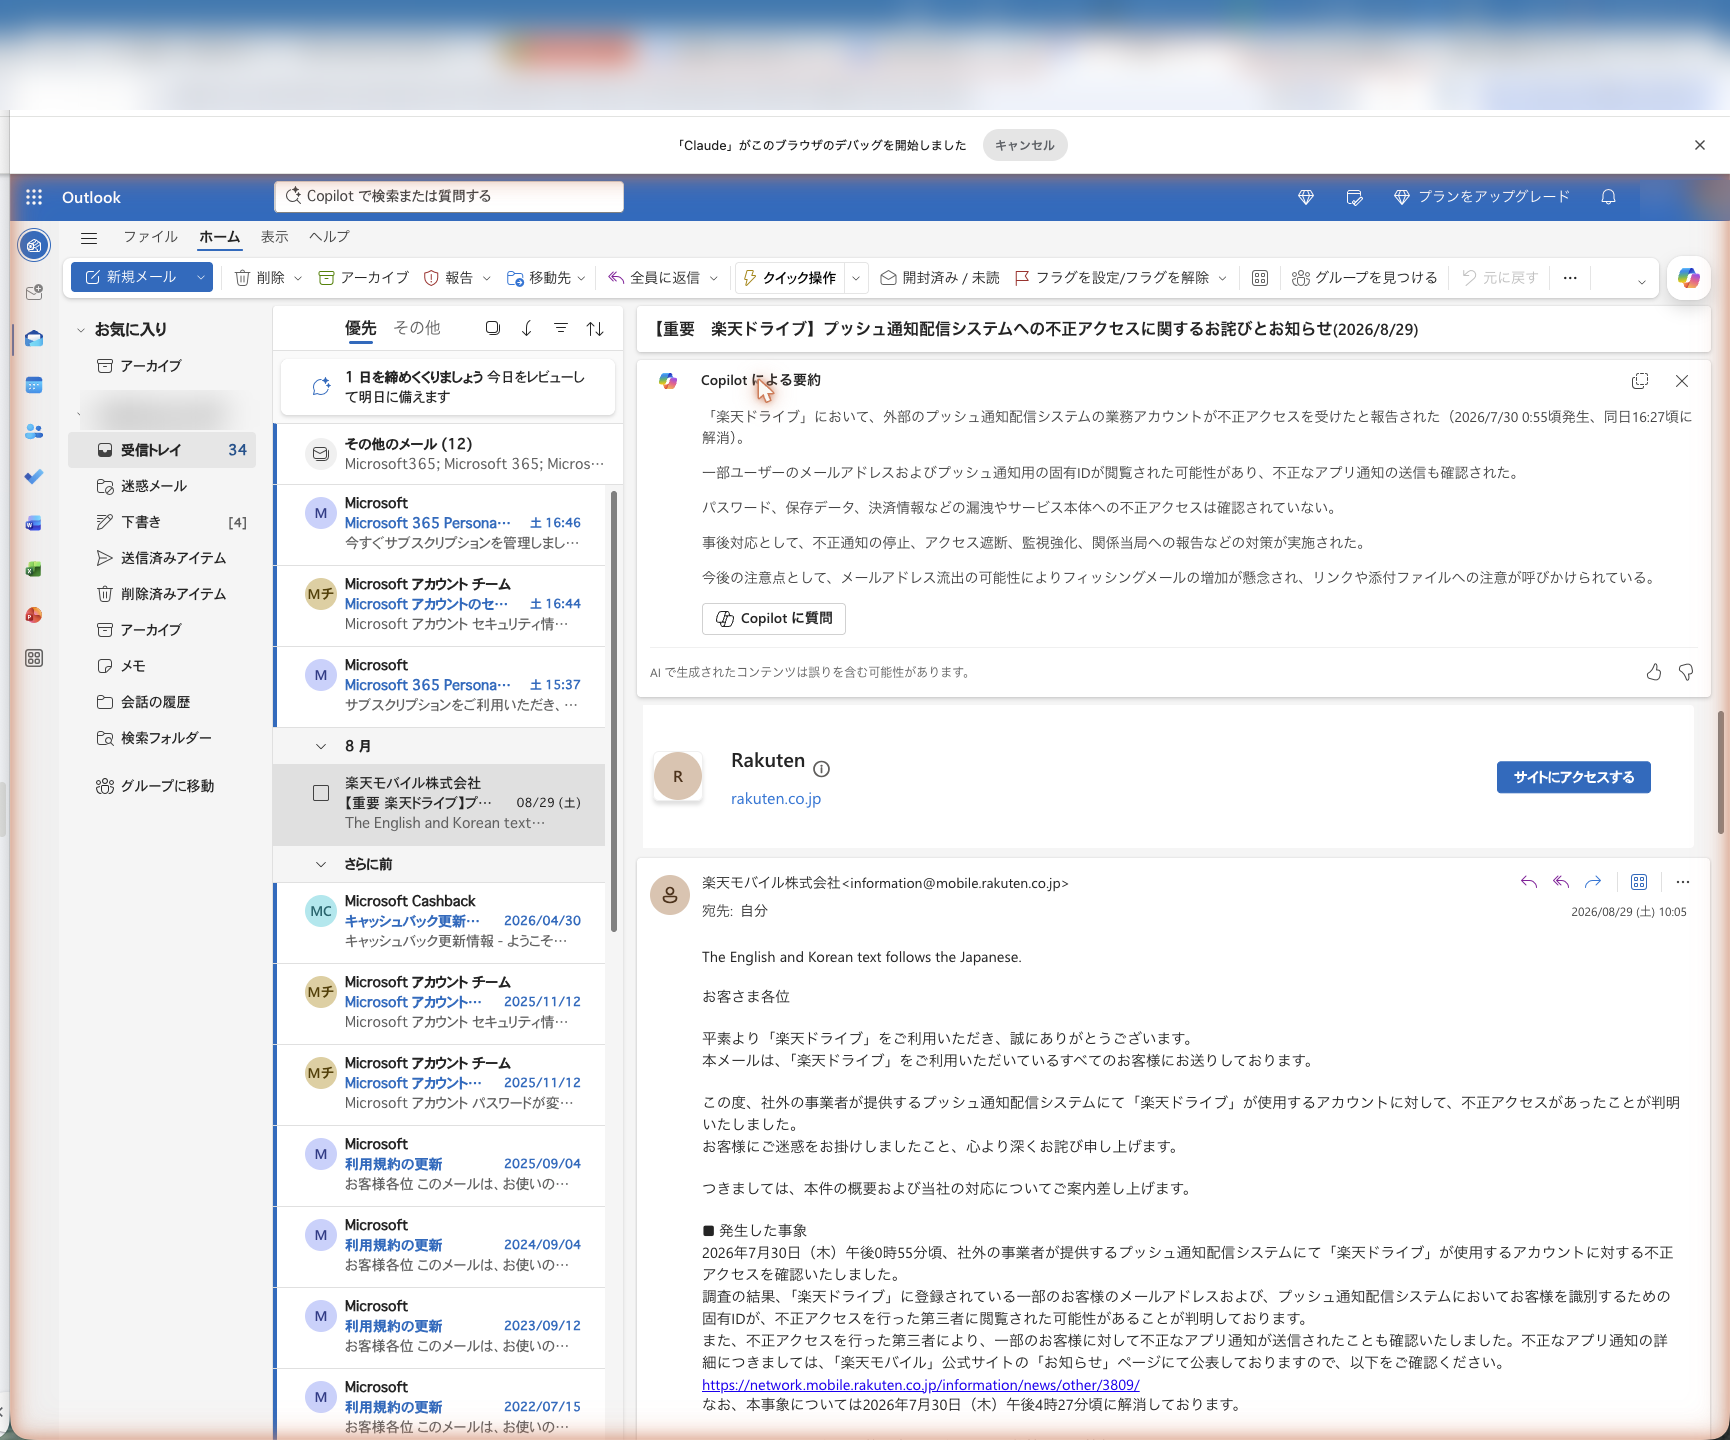
Task: Click the diamond premium icon in header
Action: point(1306,197)
